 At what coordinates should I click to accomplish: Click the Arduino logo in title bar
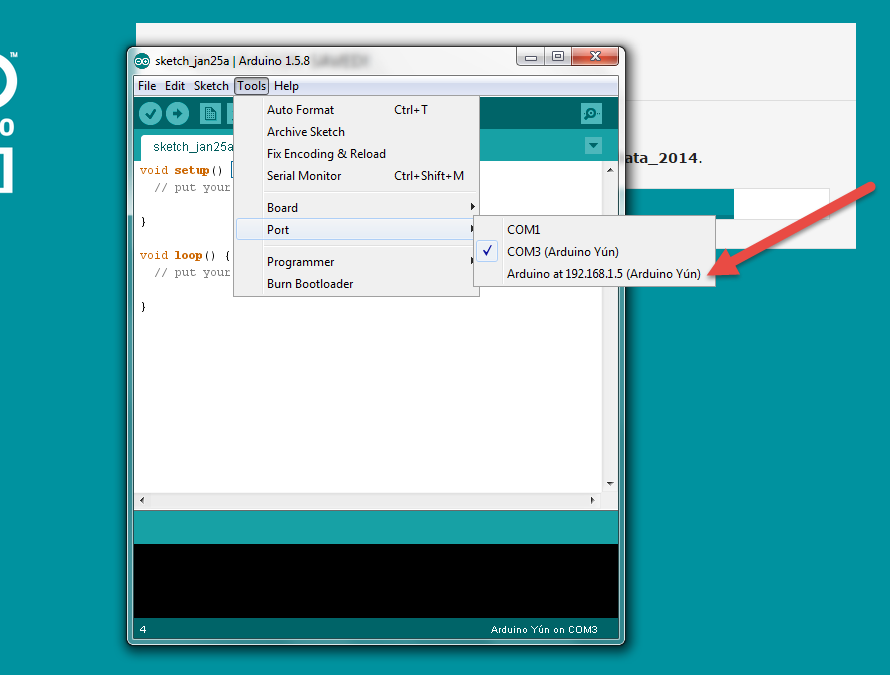tap(142, 61)
